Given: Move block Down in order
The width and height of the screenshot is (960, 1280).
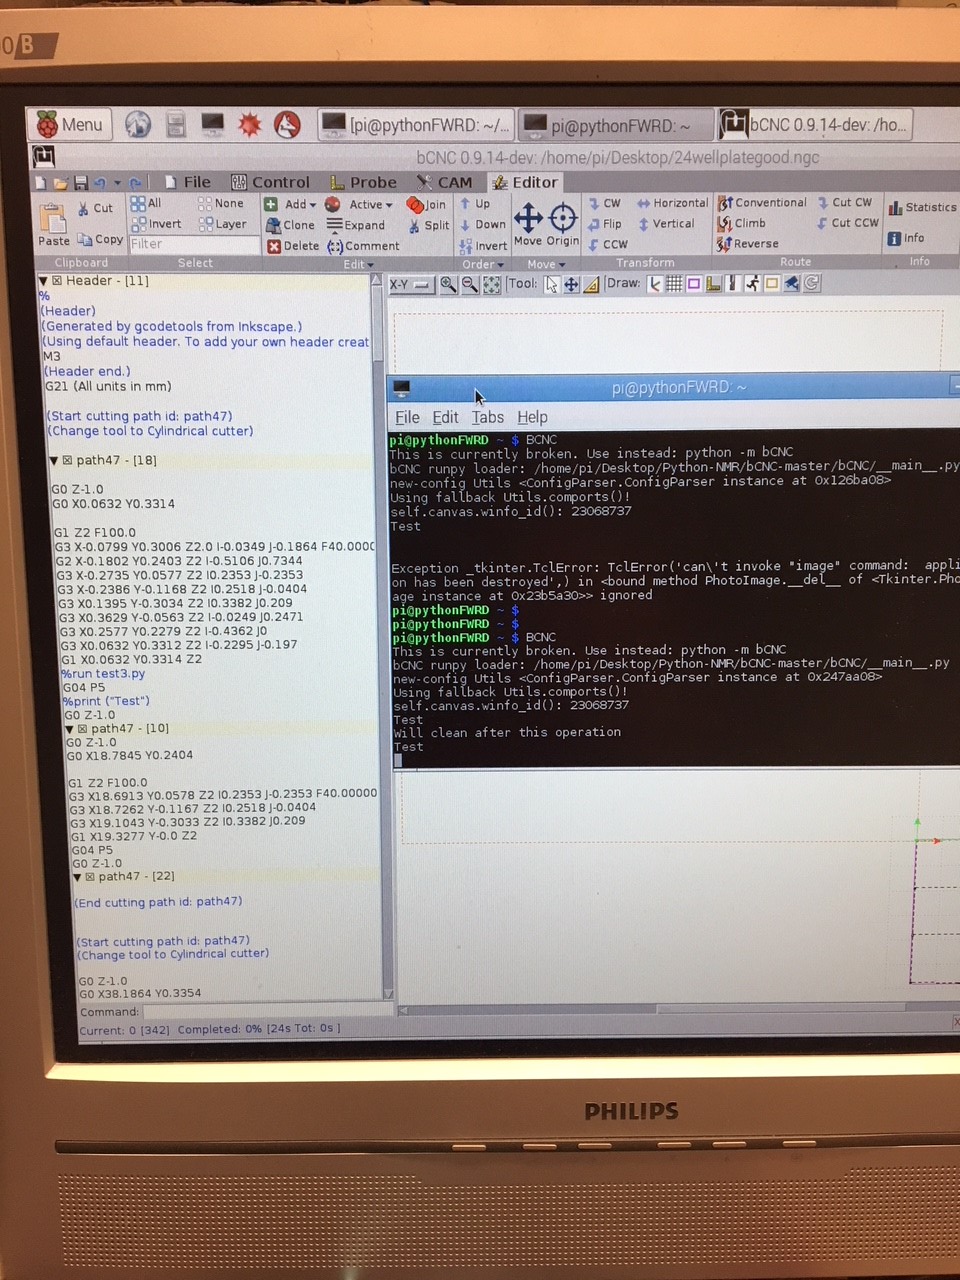Looking at the screenshot, I should [x=482, y=224].
